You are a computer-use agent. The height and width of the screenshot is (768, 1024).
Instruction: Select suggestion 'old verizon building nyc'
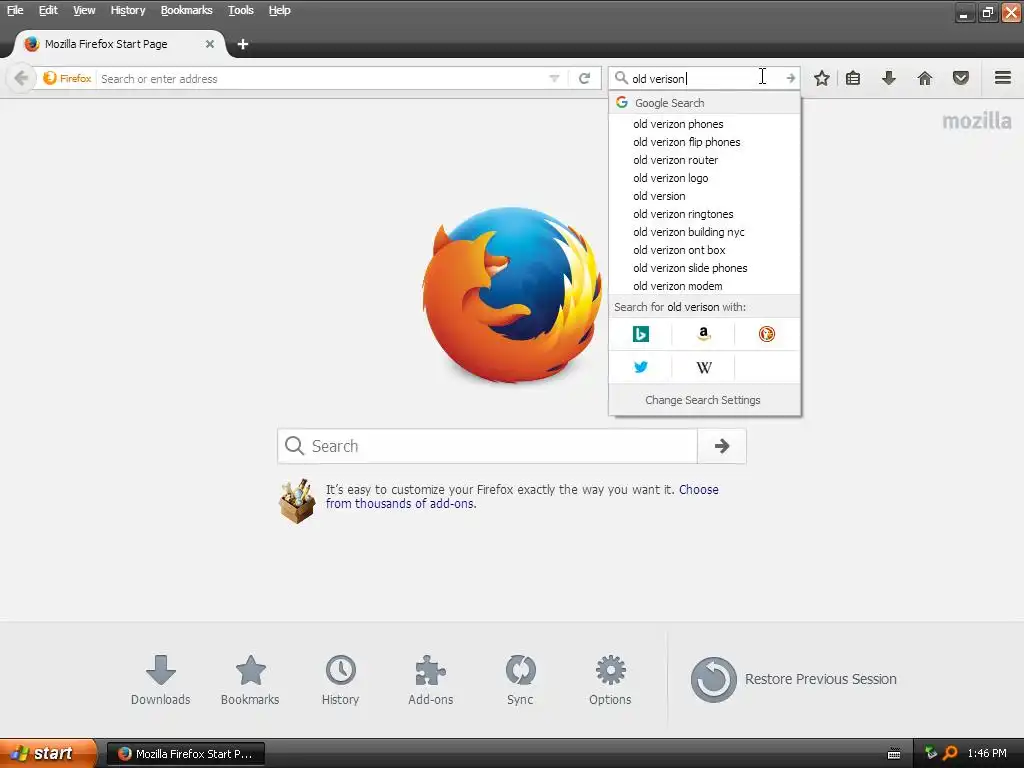704,232
